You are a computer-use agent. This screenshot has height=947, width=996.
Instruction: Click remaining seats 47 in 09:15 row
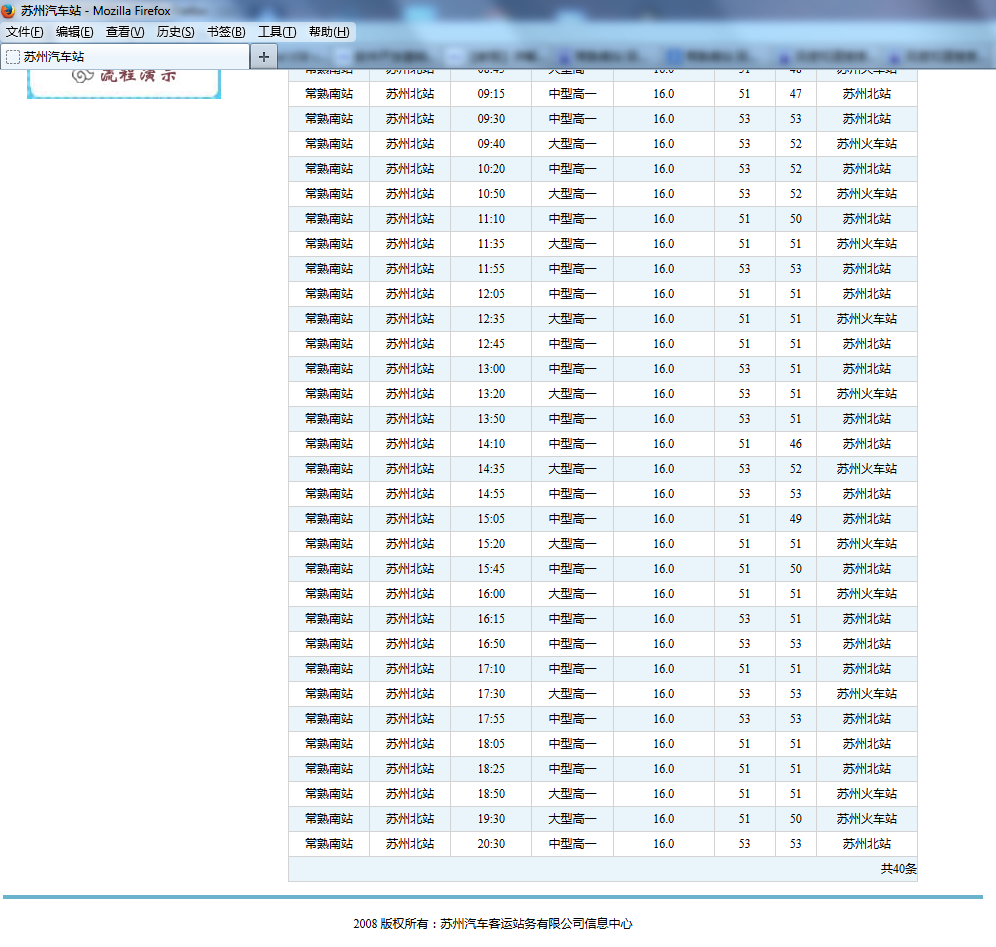click(795, 94)
